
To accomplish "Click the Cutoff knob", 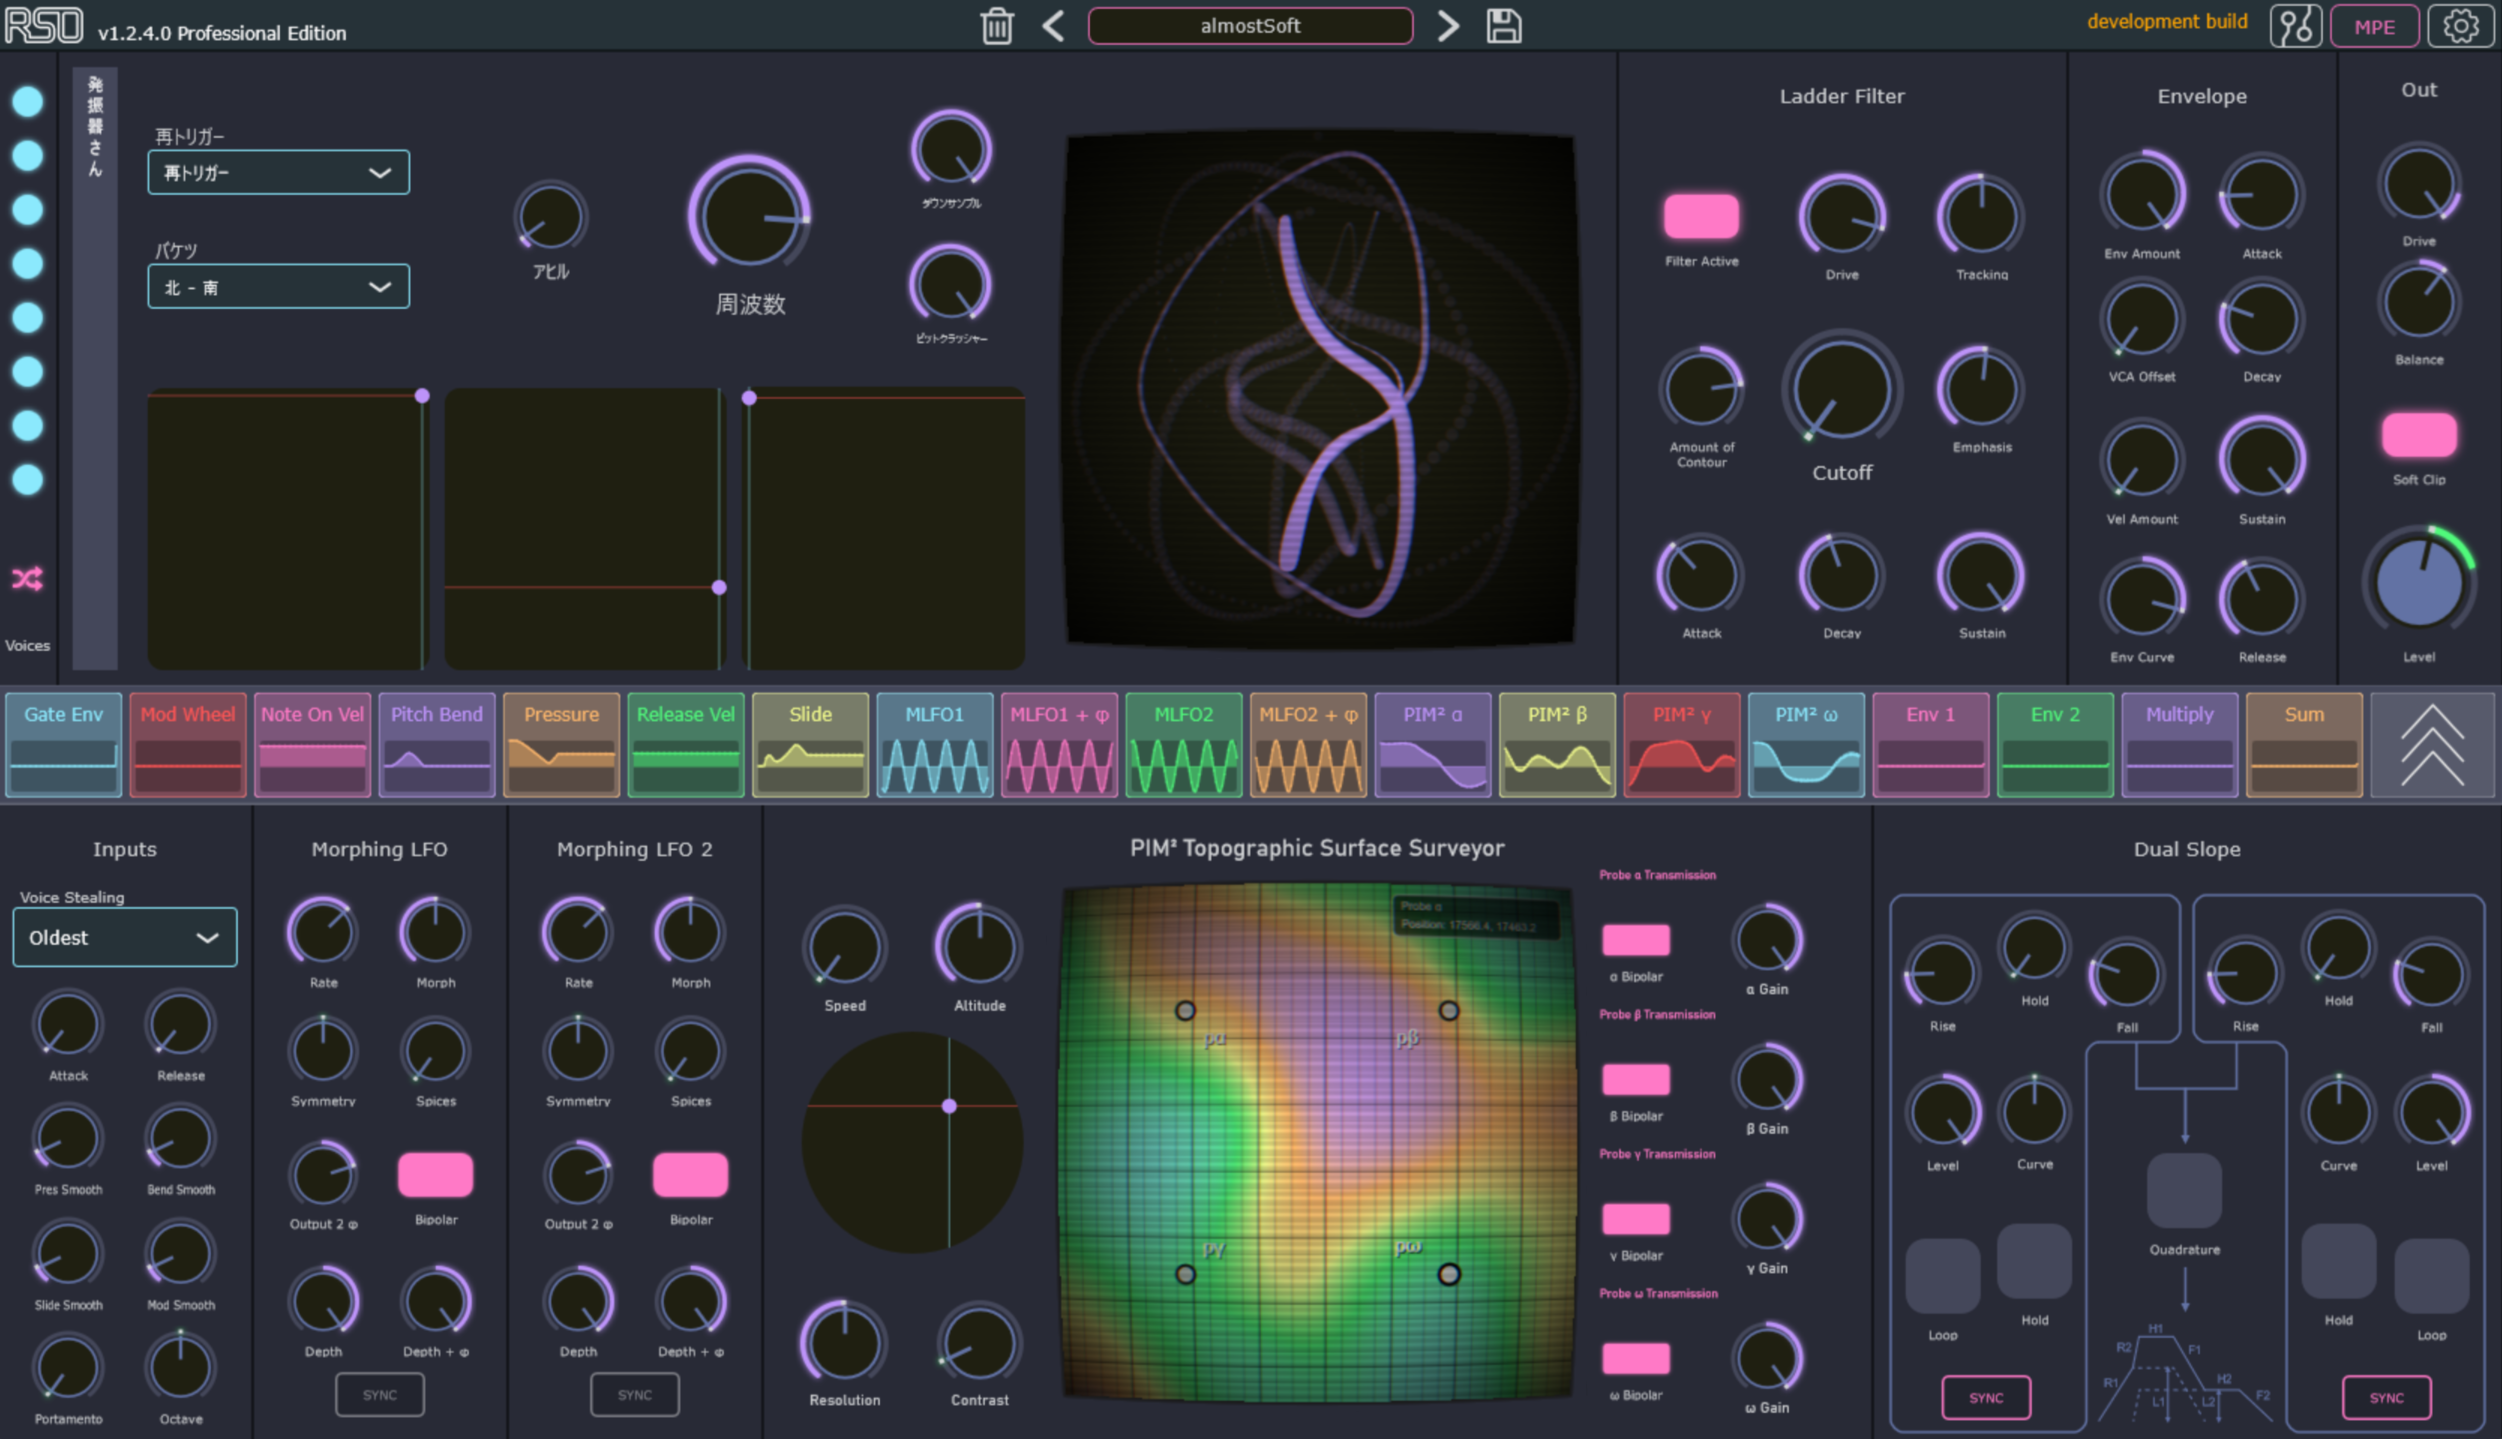I will click(1841, 390).
